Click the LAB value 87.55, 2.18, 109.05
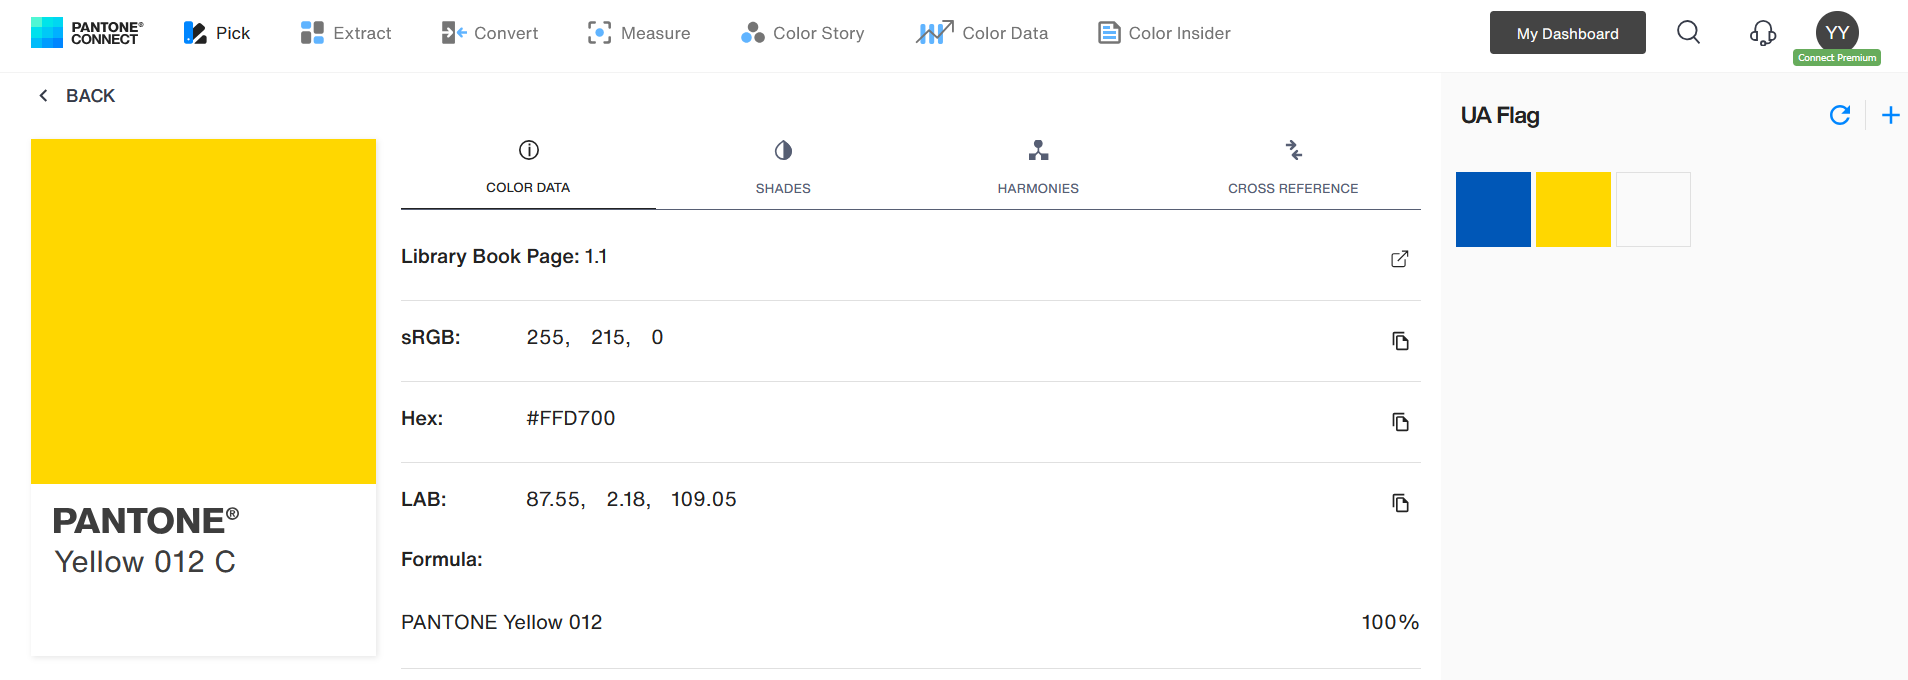 631,499
